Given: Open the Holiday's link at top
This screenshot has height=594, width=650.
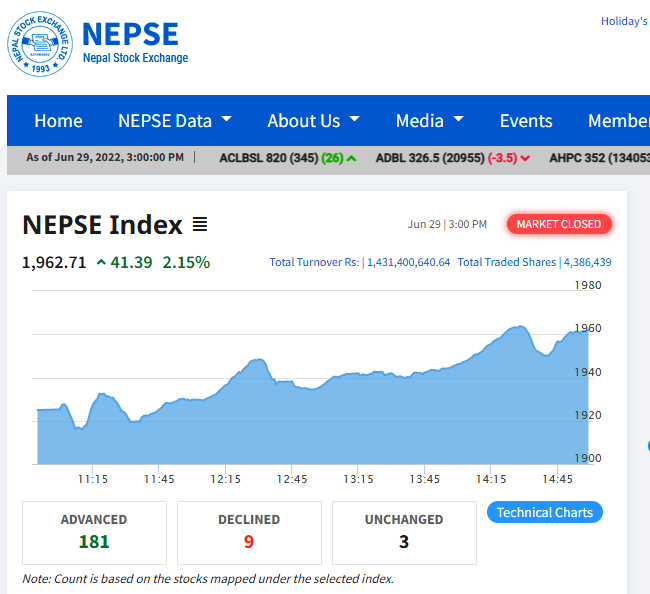Looking at the screenshot, I should (624, 21).
